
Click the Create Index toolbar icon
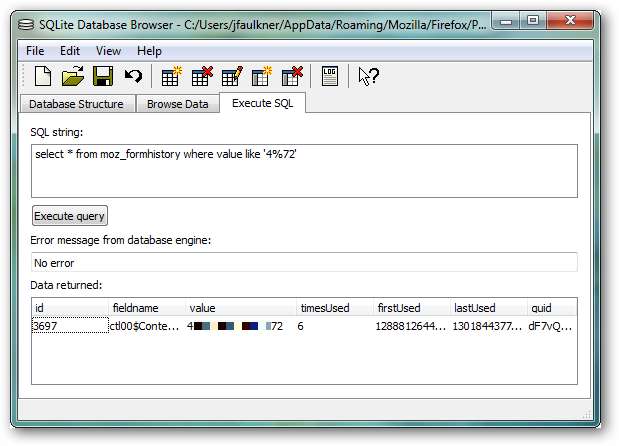[262, 76]
